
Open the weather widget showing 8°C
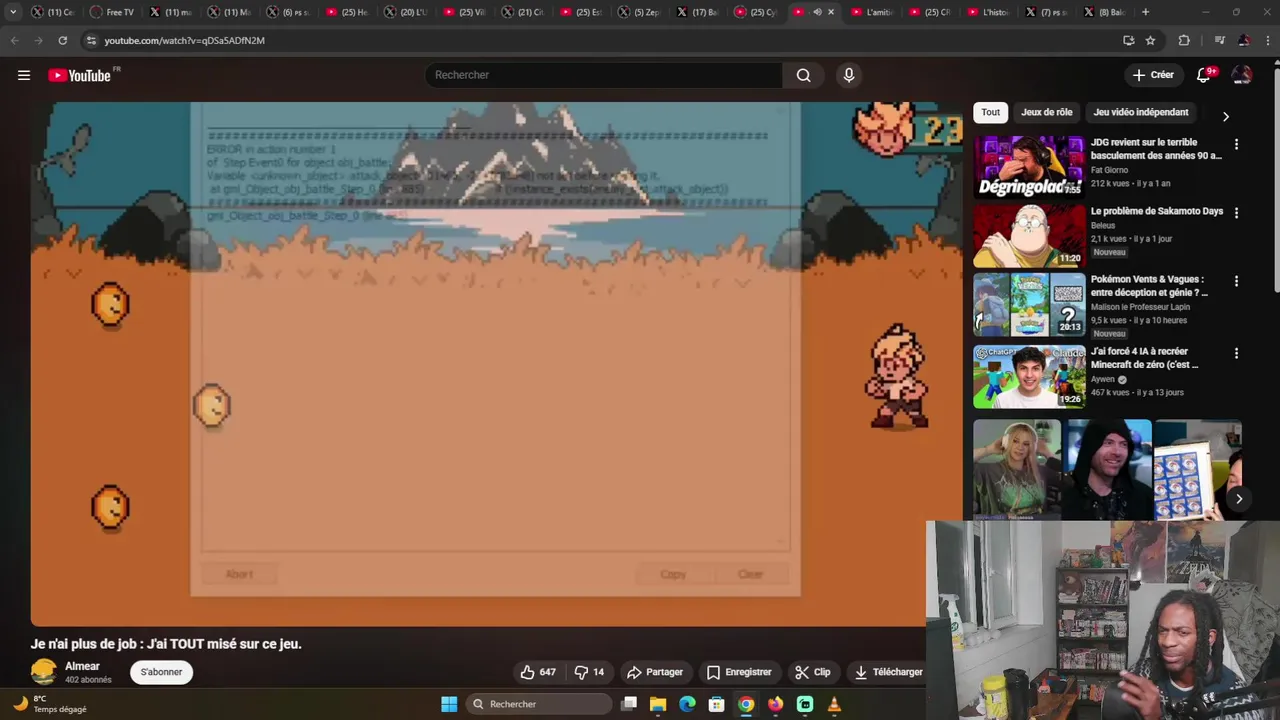(50, 704)
